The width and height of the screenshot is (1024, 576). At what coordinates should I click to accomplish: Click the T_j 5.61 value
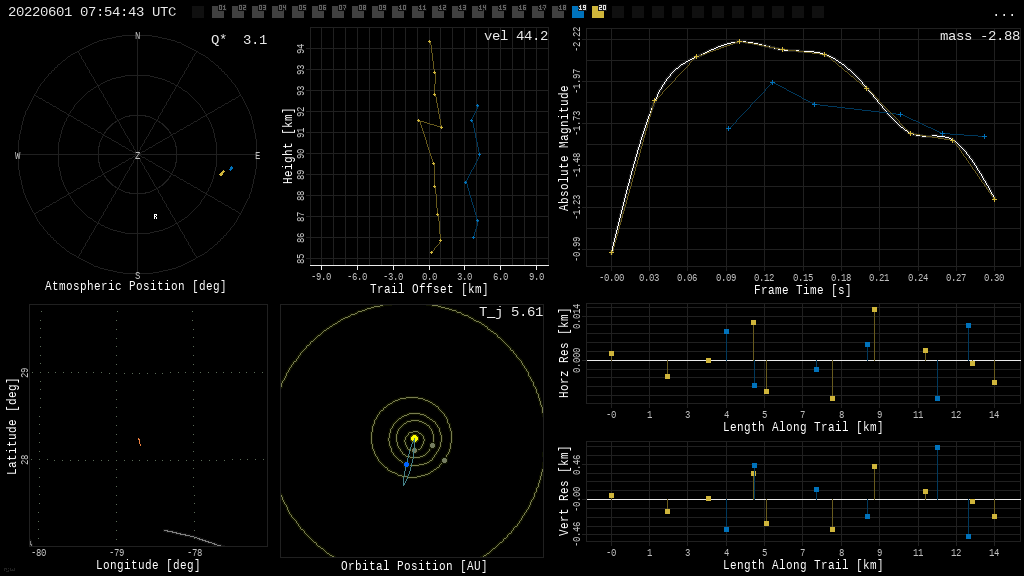point(510,312)
